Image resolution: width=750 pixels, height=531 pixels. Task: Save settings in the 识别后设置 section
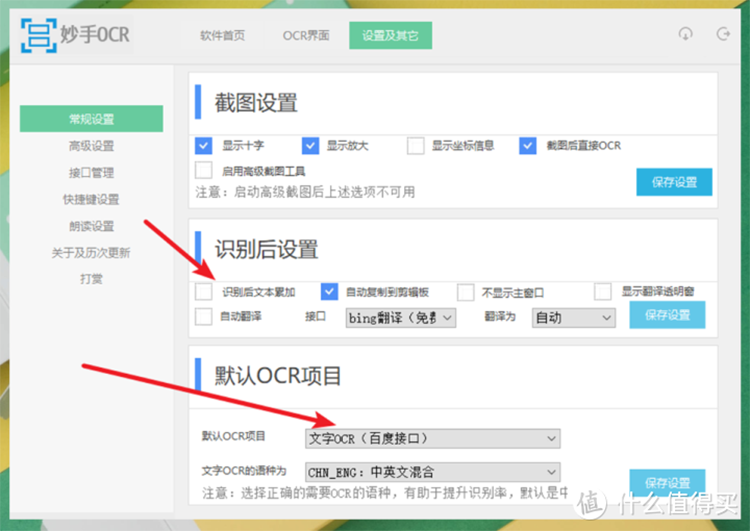667,315
